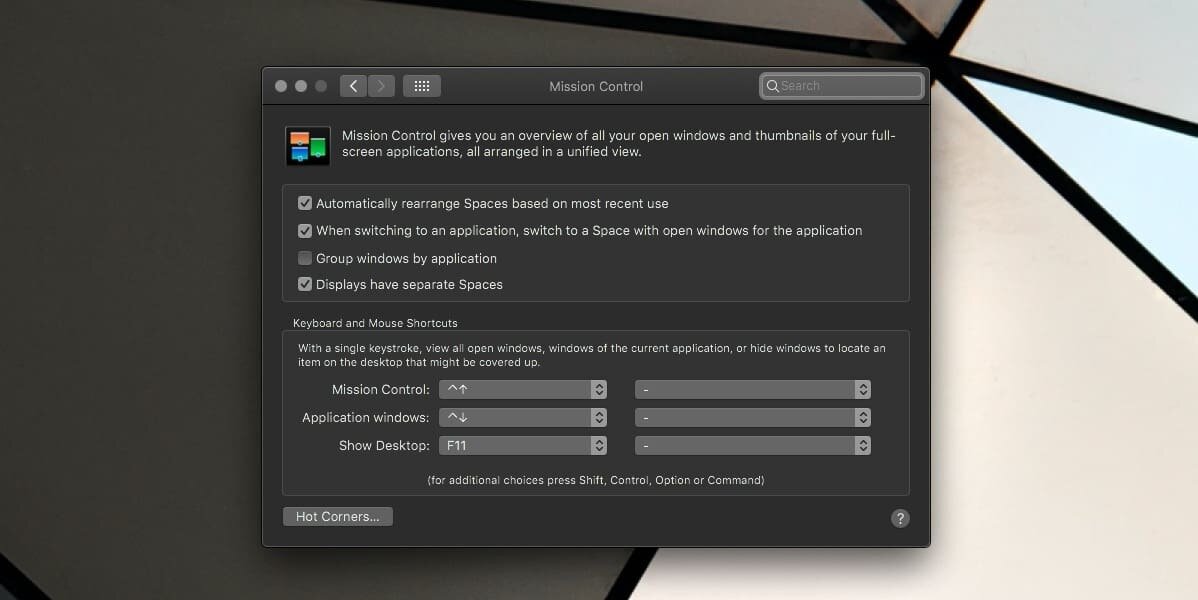This screenshot has width=1198, height=600.
Task: Click the Show Desktop: label
Action: 384,446
